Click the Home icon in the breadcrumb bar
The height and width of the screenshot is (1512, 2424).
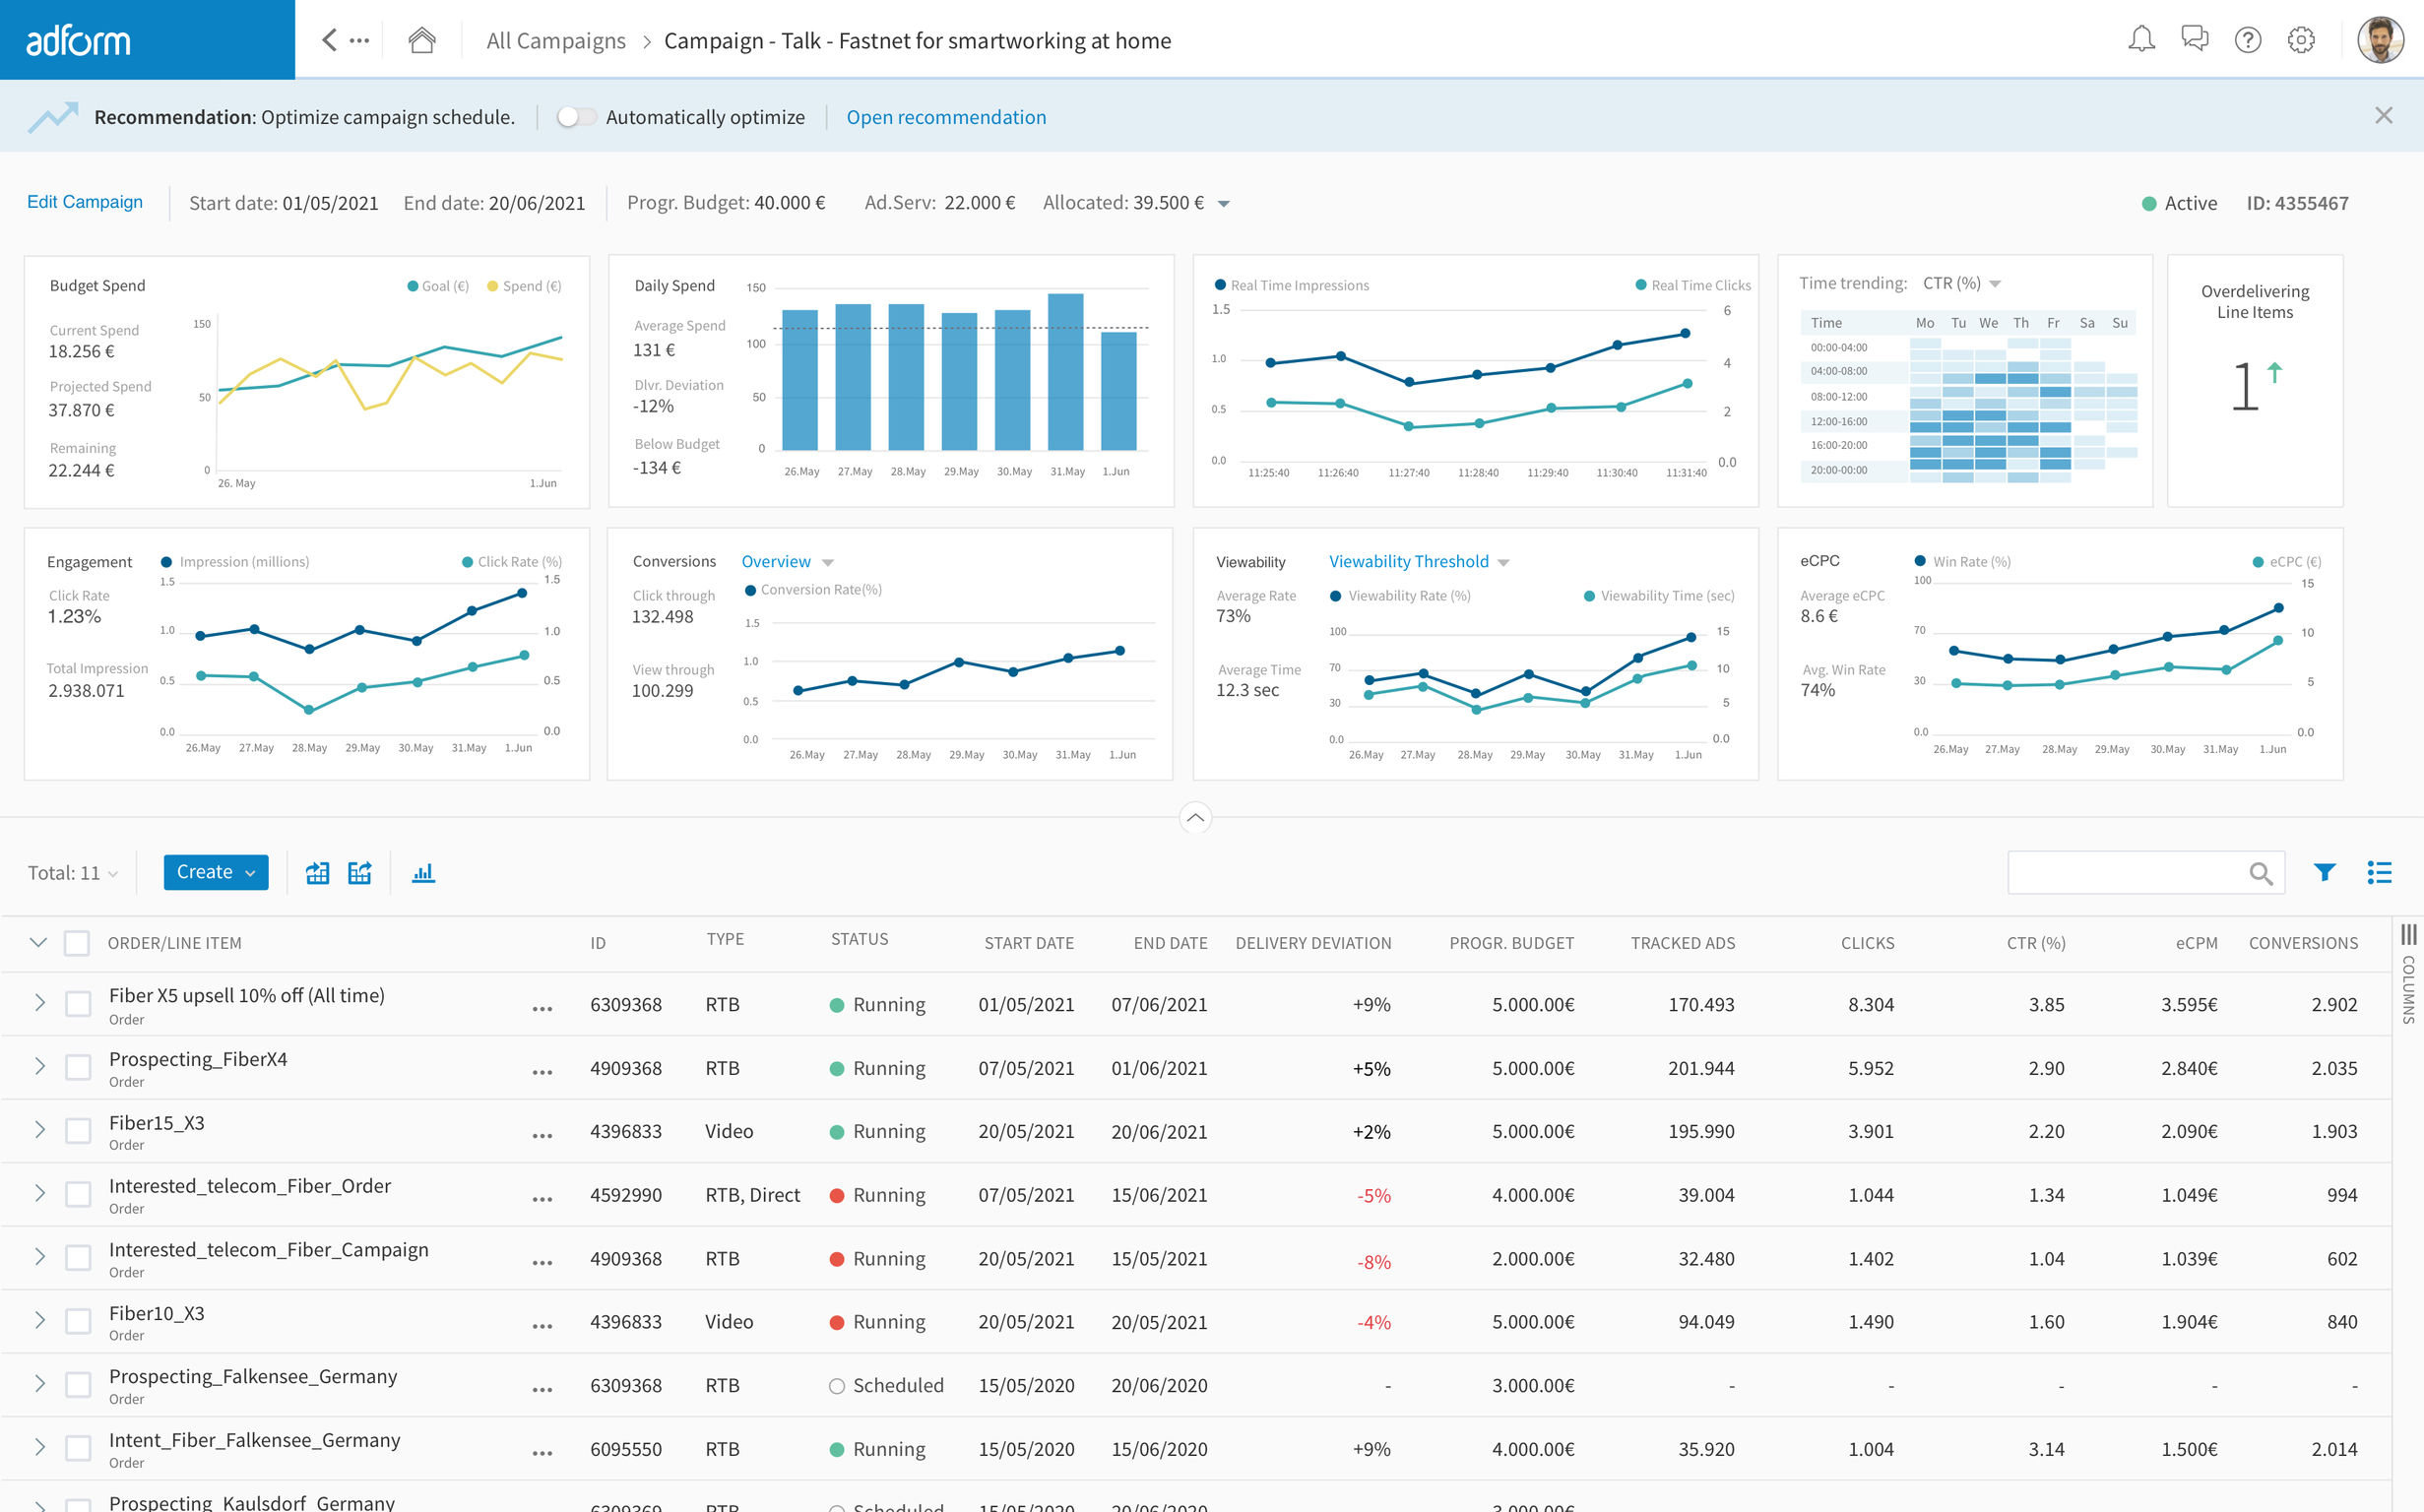pyautogui.click(x=421, y=40)
